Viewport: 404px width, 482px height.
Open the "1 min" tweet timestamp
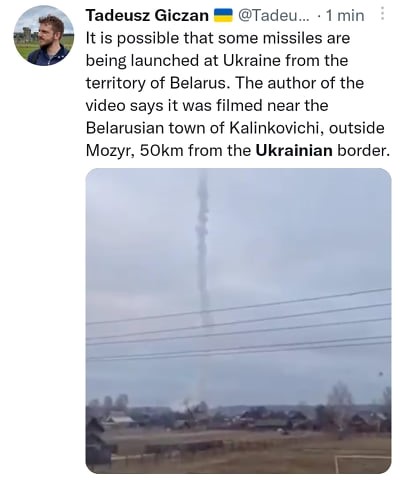(345, 16)
